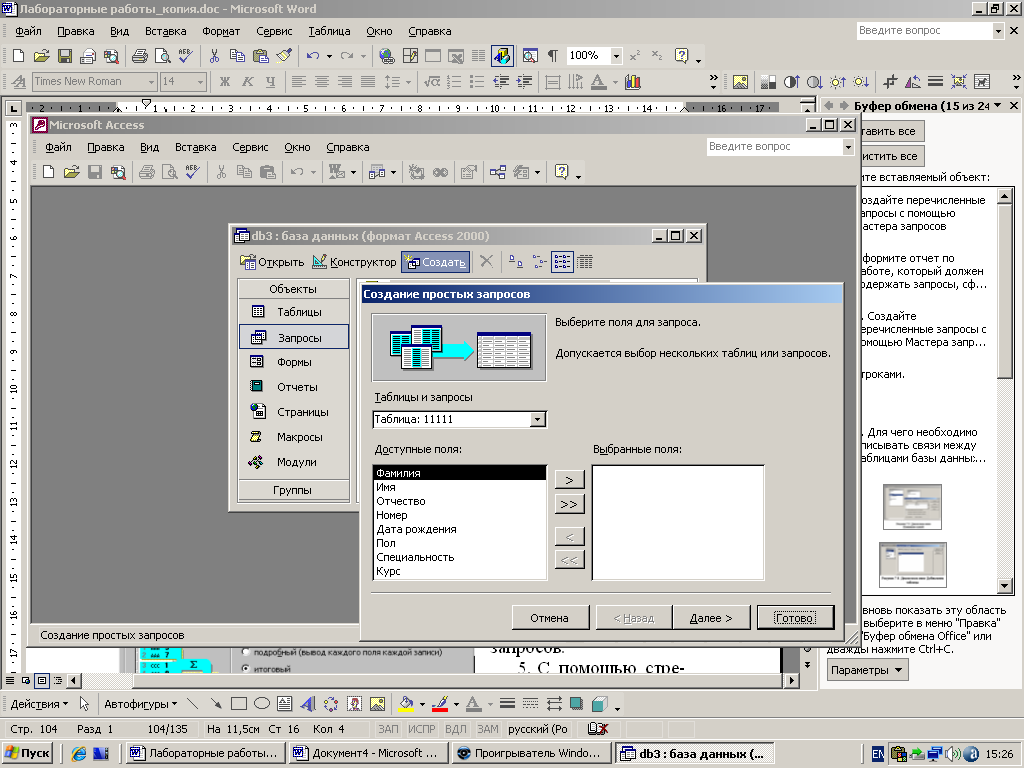Select Специальность in available fields list

pos(460,557)
